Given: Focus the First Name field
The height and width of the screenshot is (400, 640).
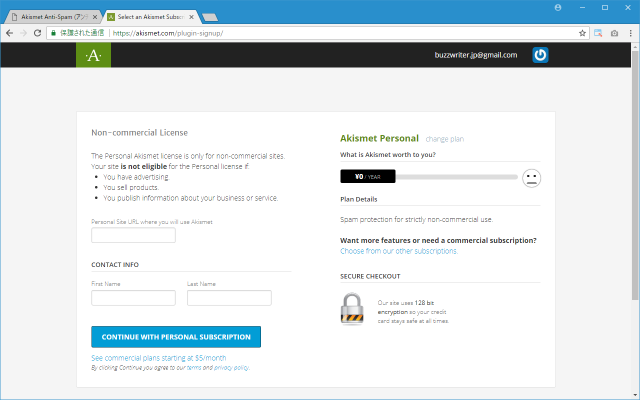Looking at the screenshot, I should [x=133, y=298].
